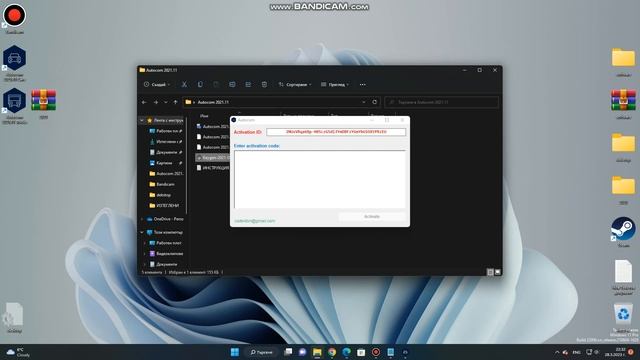Click the Activation ID field
The image size is (640, 360).
coord(336,132)
